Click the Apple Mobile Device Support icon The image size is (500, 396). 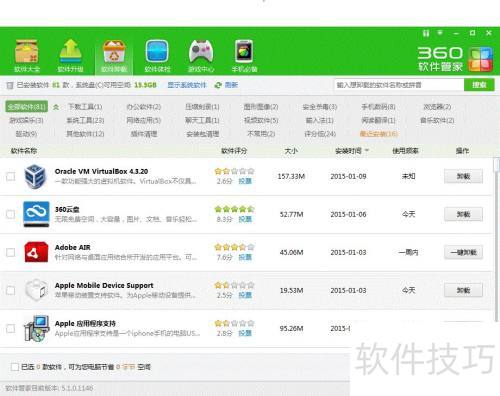36,290
